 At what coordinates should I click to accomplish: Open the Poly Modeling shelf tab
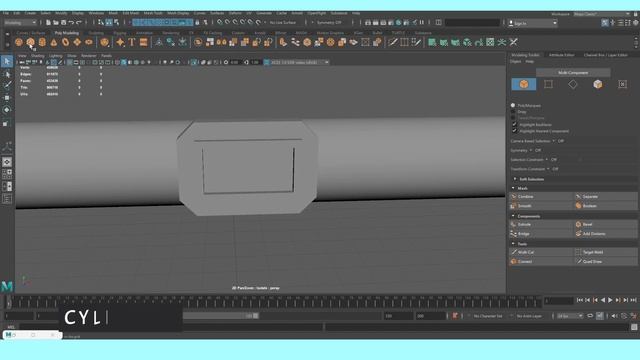pyautogui.click(x=67, y=33)
